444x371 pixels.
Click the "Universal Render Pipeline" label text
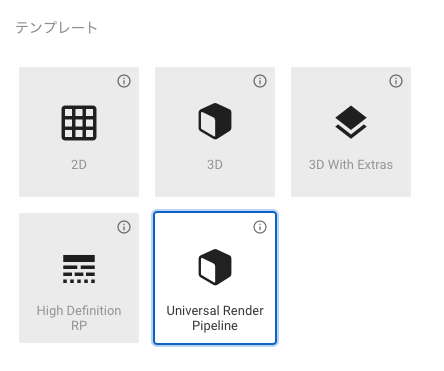tap(215, 318)
